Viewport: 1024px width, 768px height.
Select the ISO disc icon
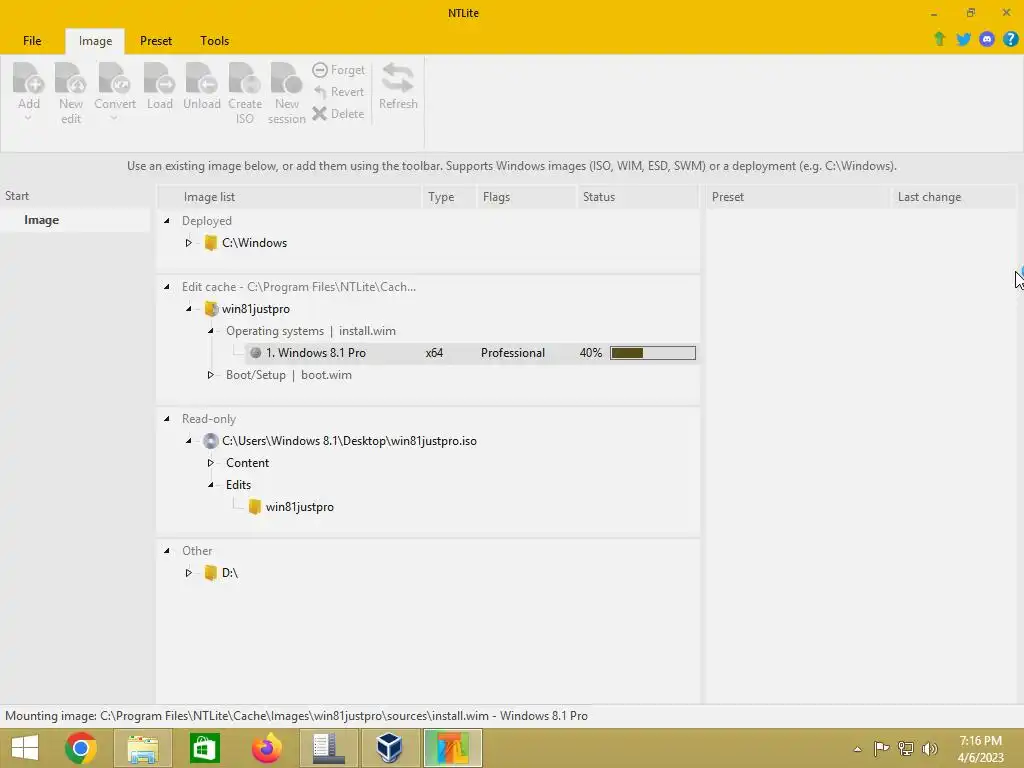click(210, 441)
